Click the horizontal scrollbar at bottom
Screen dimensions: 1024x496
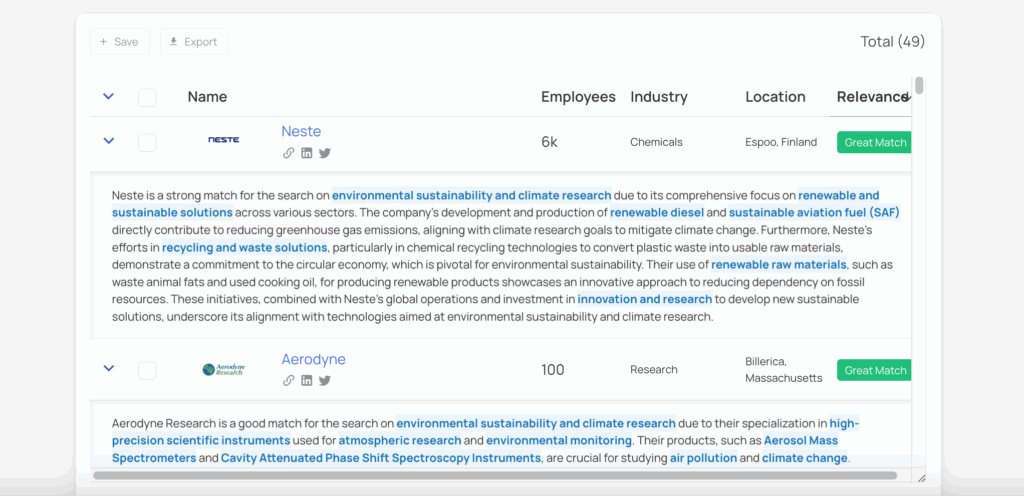click(x=500, y=476)
